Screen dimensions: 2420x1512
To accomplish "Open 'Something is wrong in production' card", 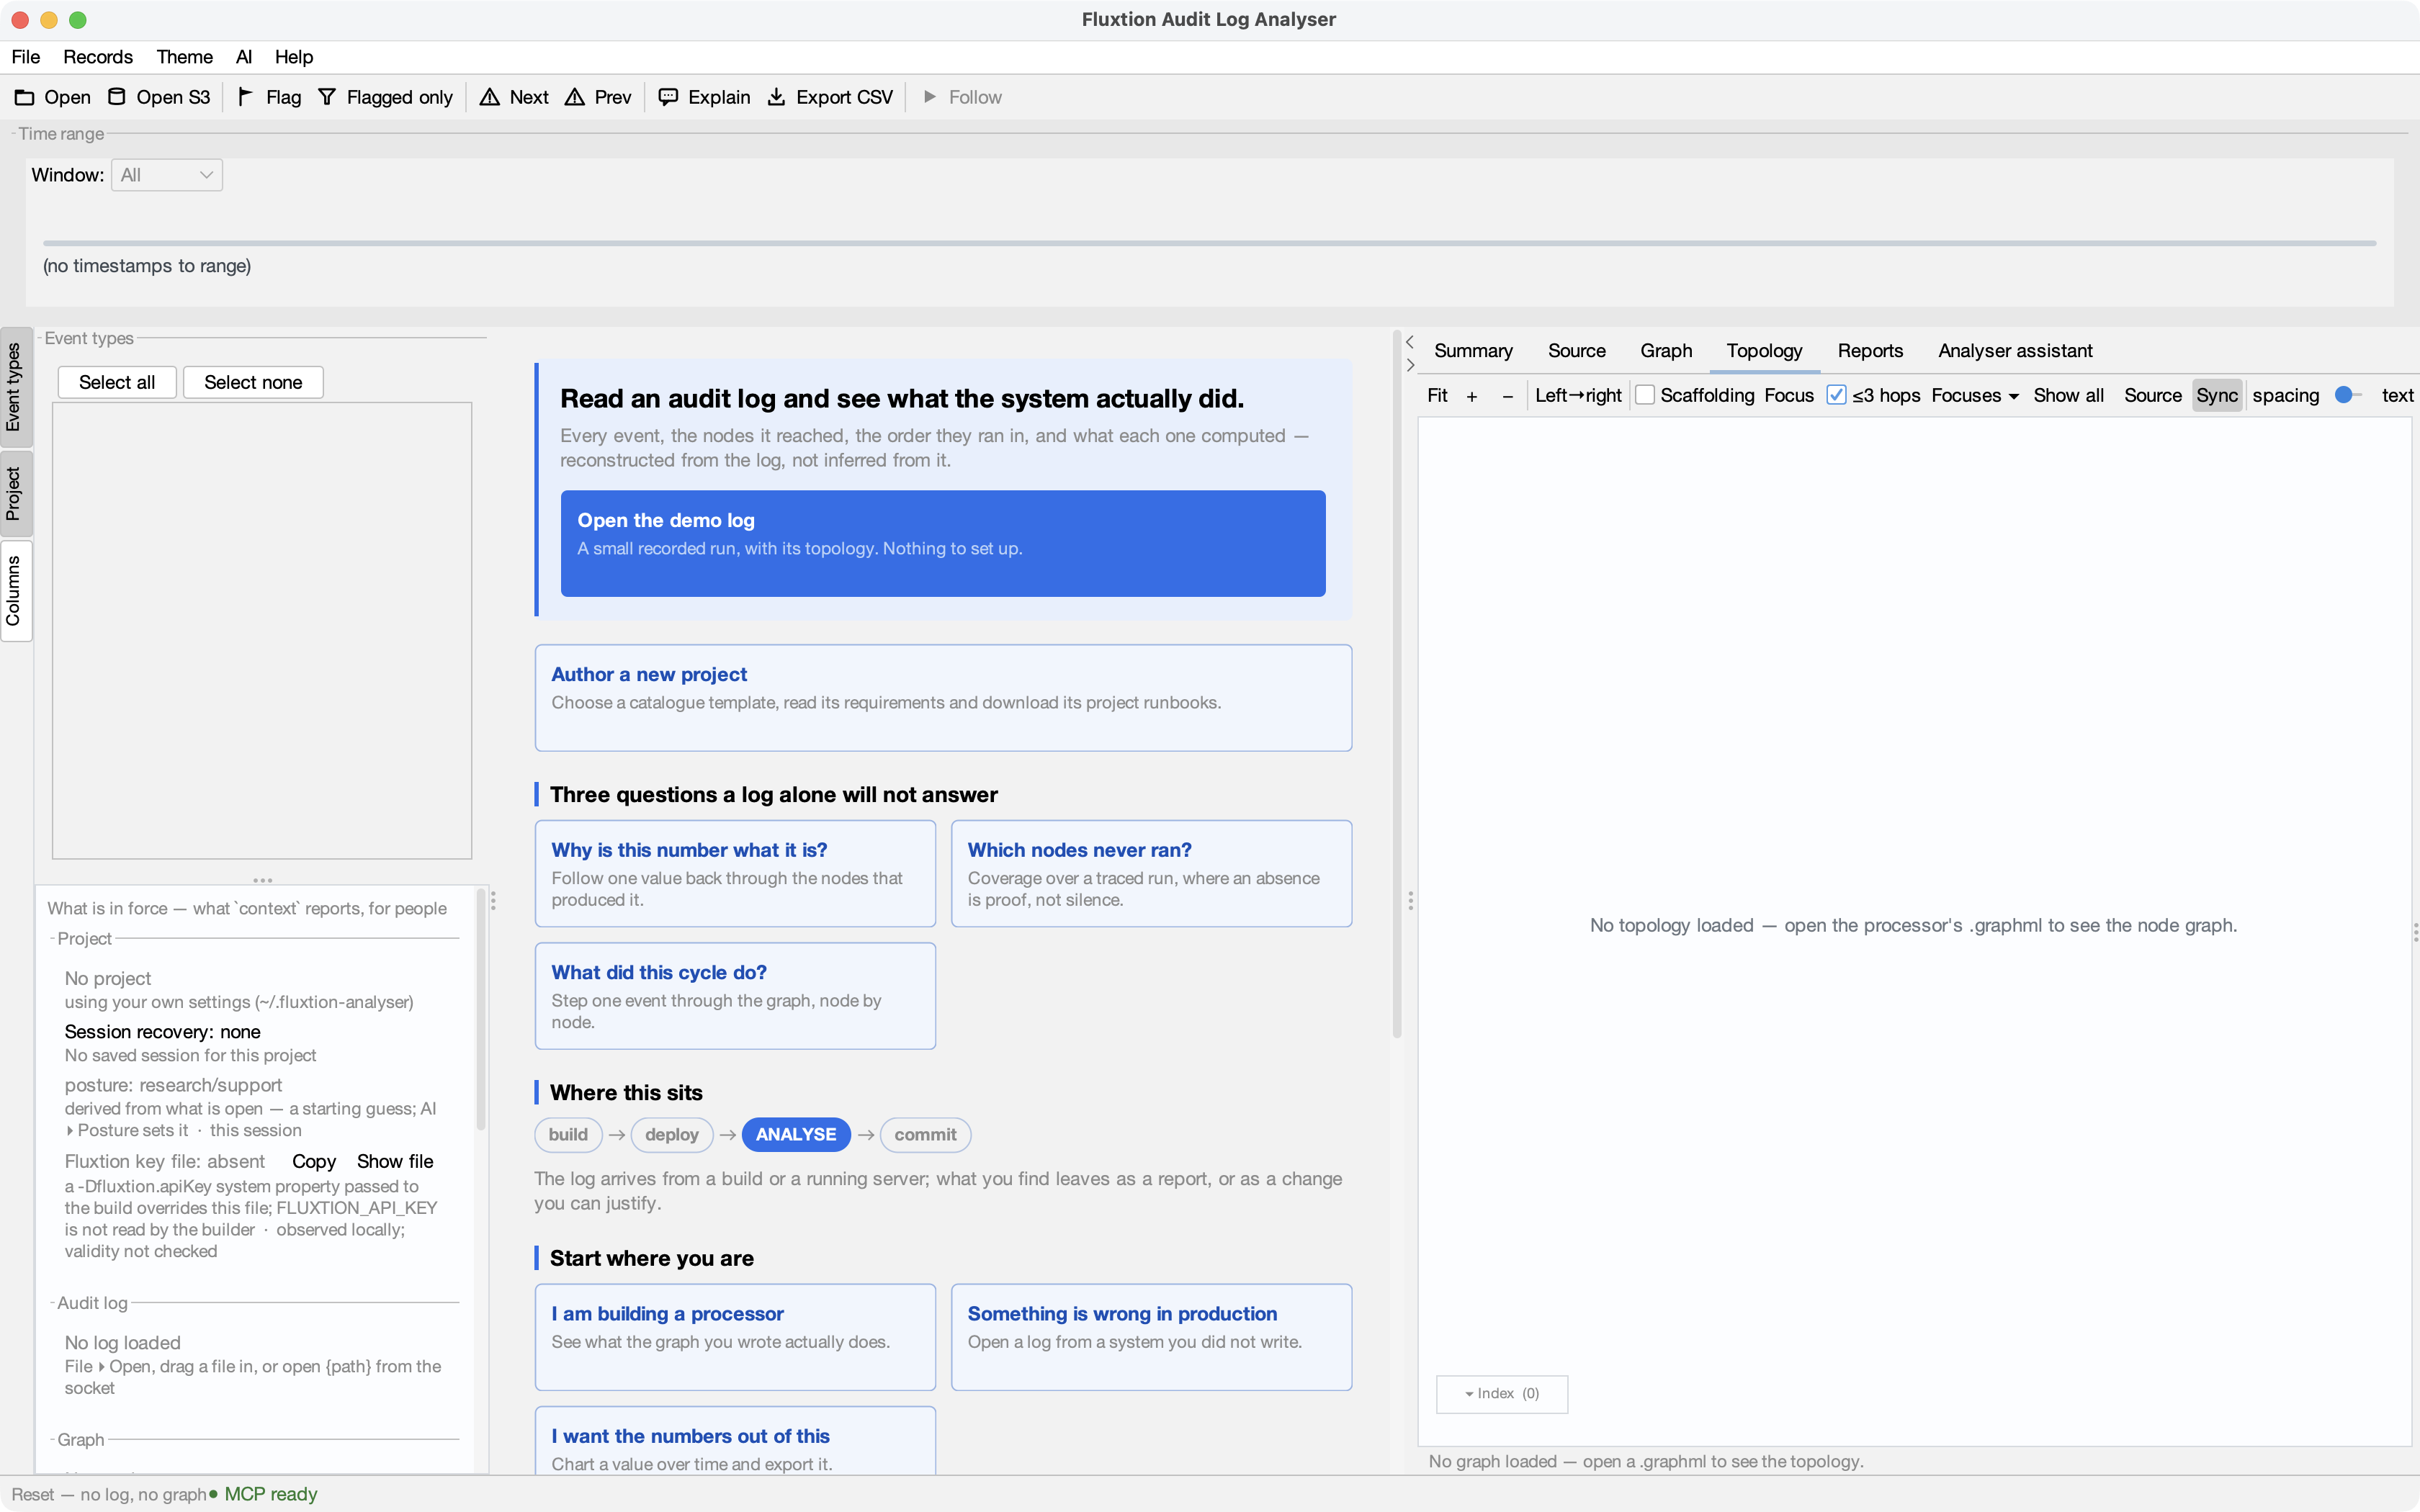I will click(1151, 1337).
